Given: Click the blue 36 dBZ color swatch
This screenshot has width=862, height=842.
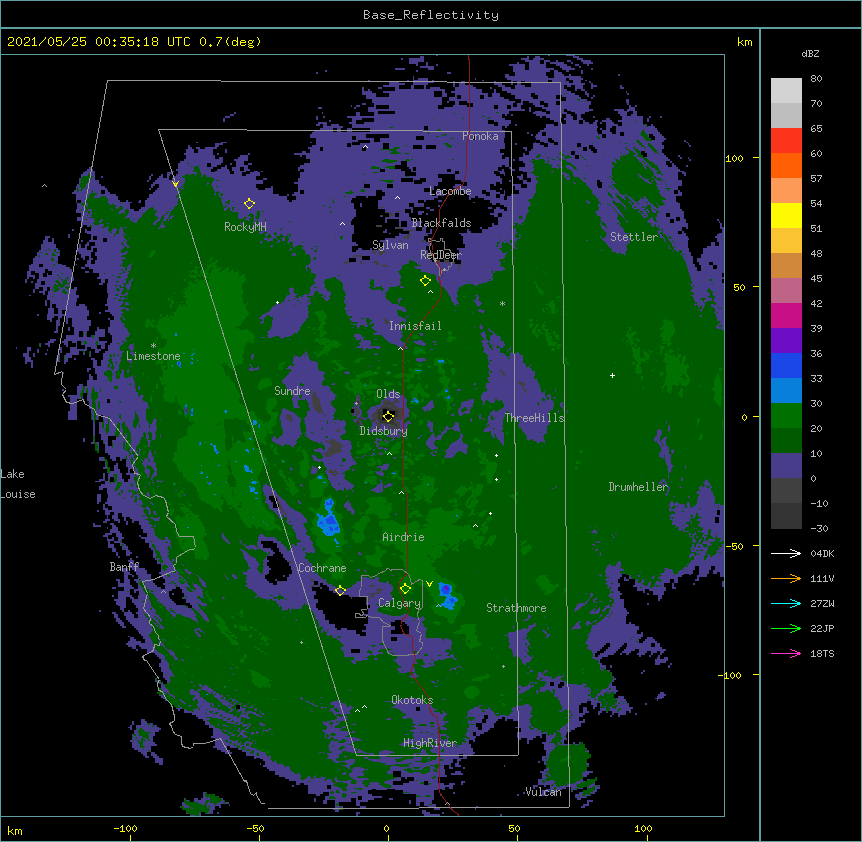Looking at the screenshot, I should click(786, 365).
